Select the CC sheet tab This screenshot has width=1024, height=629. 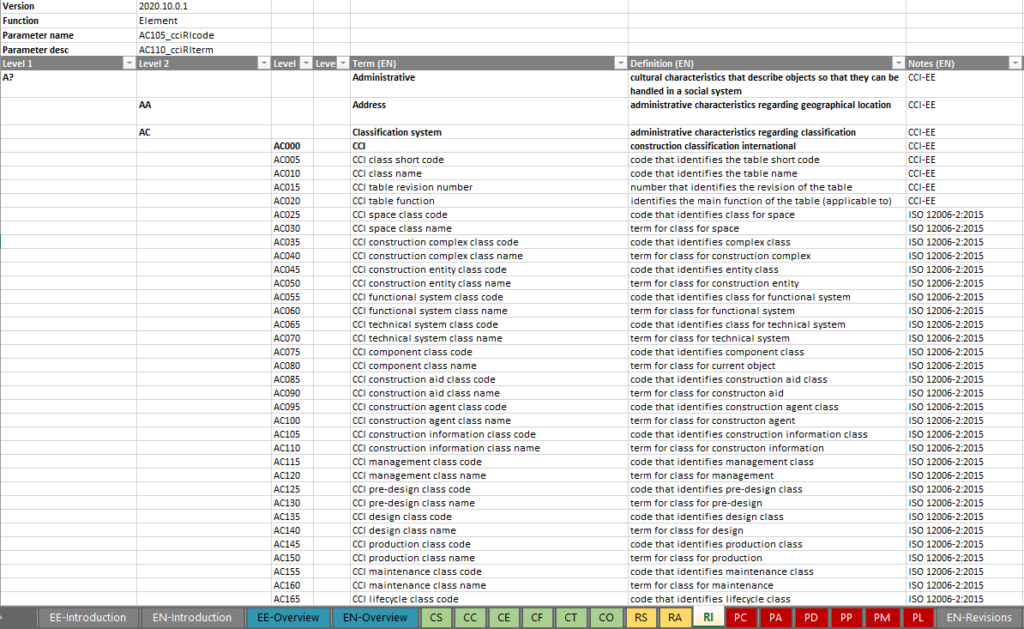pyautogui.click(x=470, y=618)
